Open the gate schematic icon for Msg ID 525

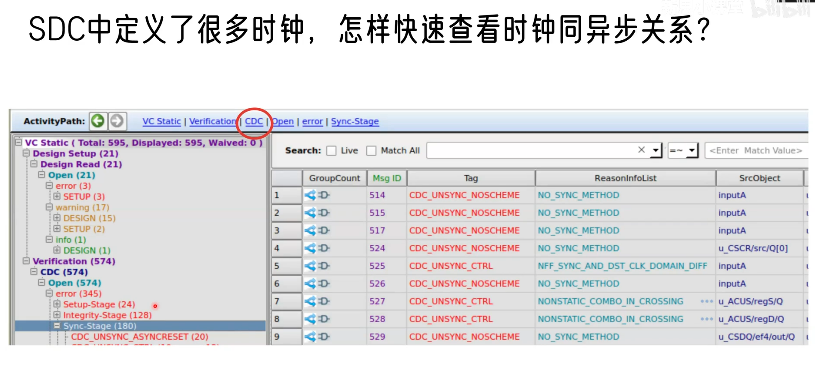[x=324, y=266]
